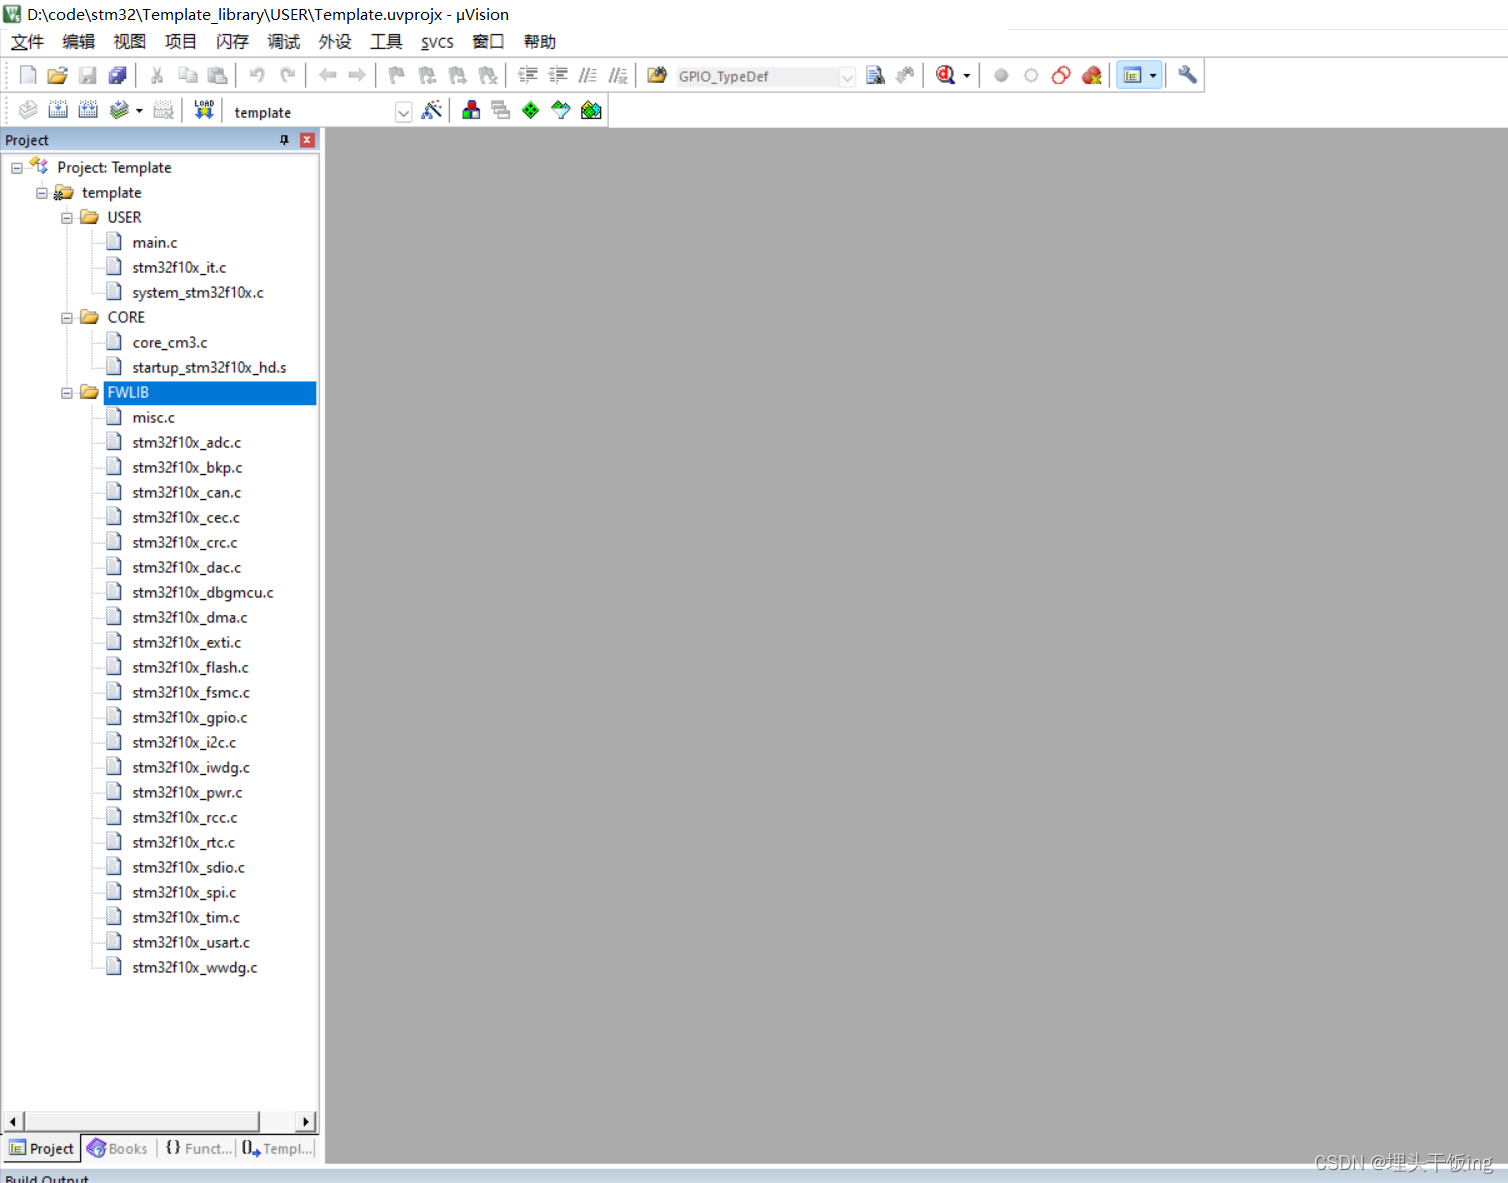Collapse the Project: Template root node
The image size is (1508, 1183).
click(x=17, y=168)
